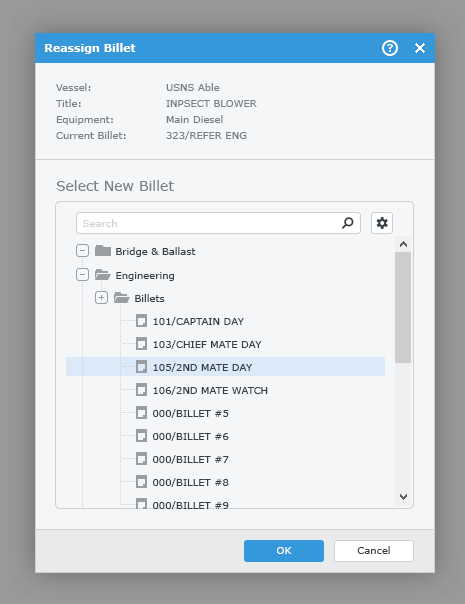Click the Bridge & Ballast folder icon
Viewport: 465px width, 604px height.
[x=103, y=251]
